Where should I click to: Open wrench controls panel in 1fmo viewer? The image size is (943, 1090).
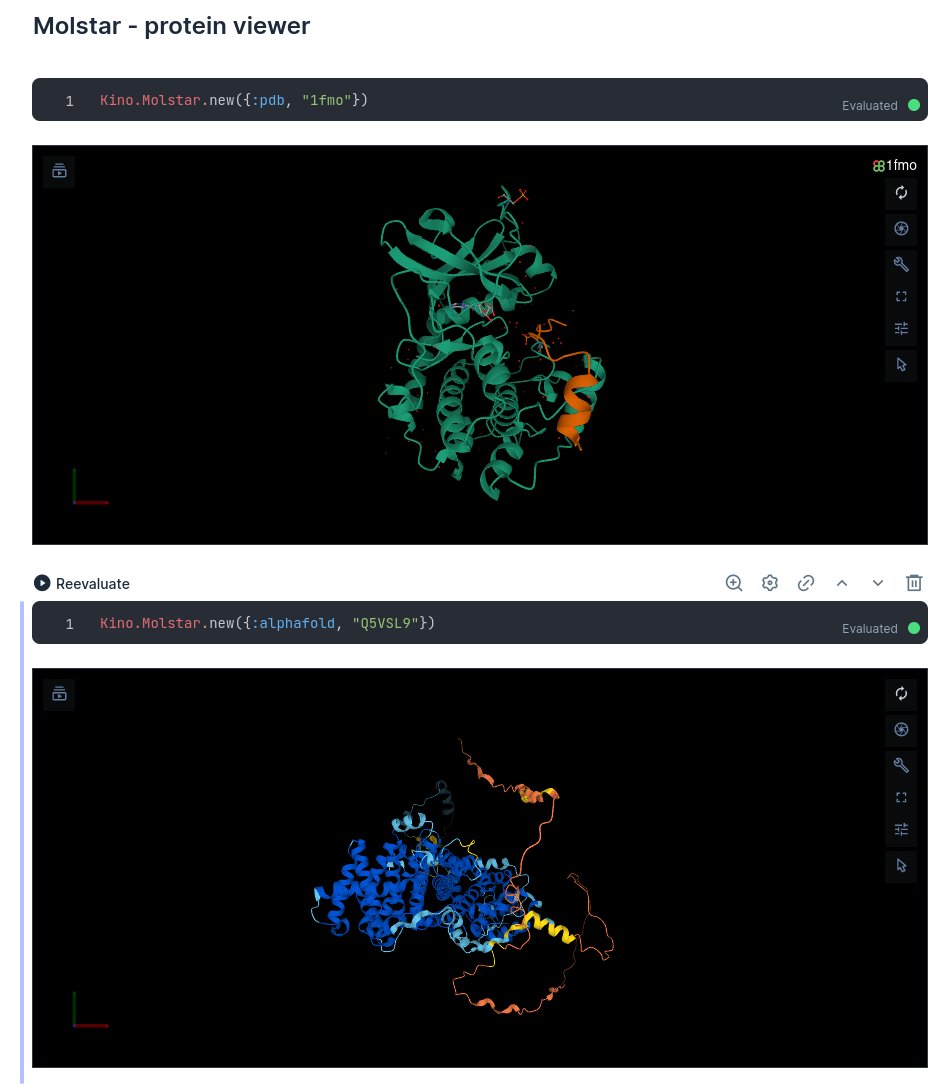[x=901, y=264]
